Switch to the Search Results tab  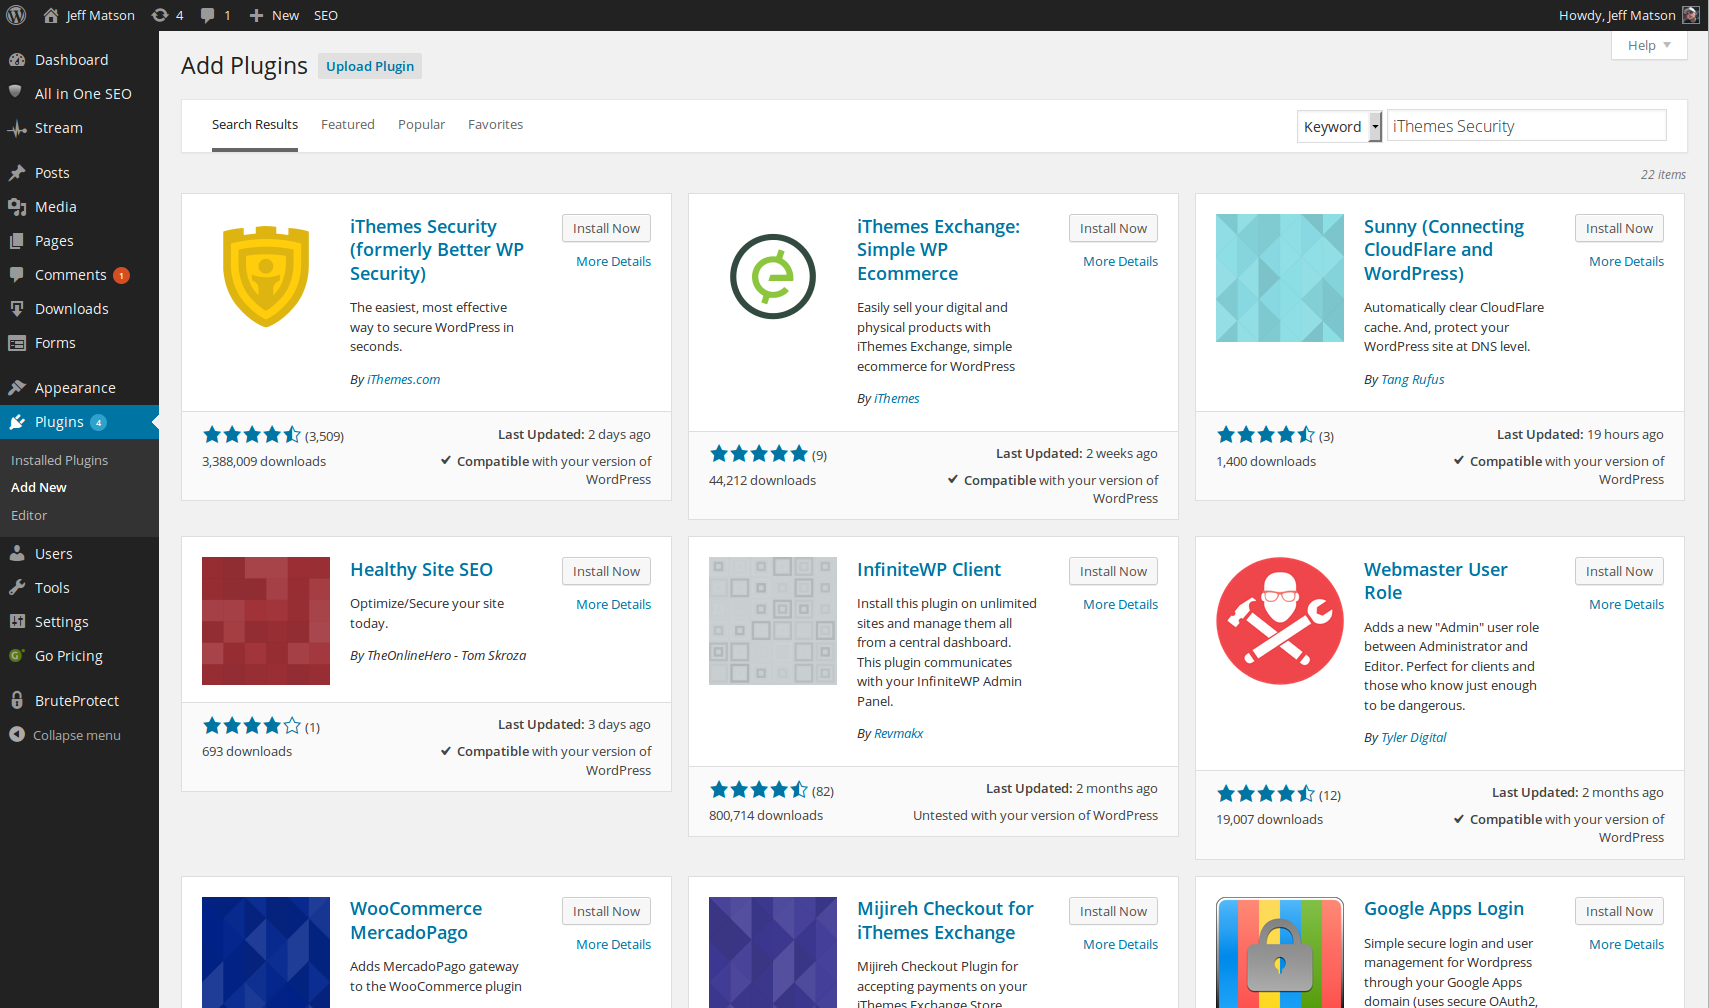pos(255,125)
